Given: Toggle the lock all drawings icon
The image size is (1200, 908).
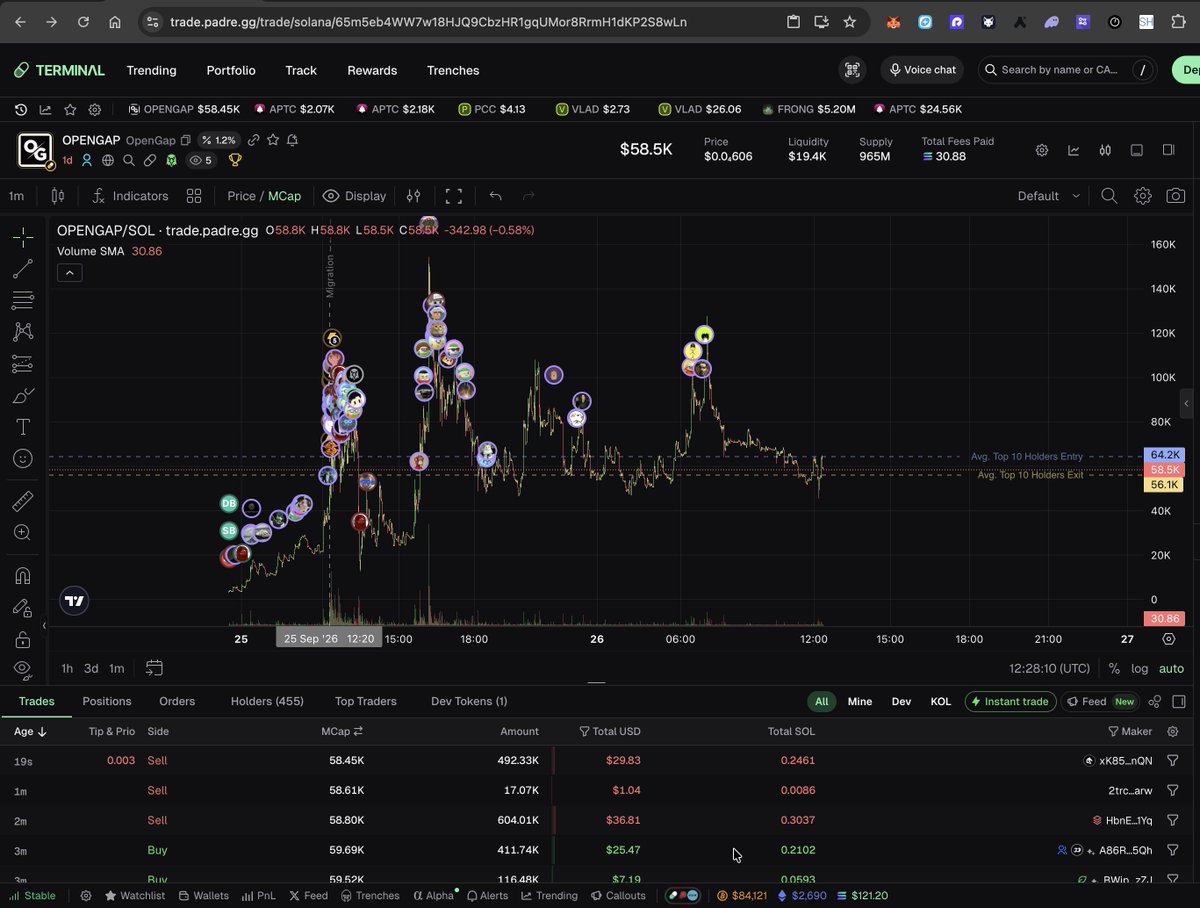Looking at the screenshot, I should pos(23,639).
